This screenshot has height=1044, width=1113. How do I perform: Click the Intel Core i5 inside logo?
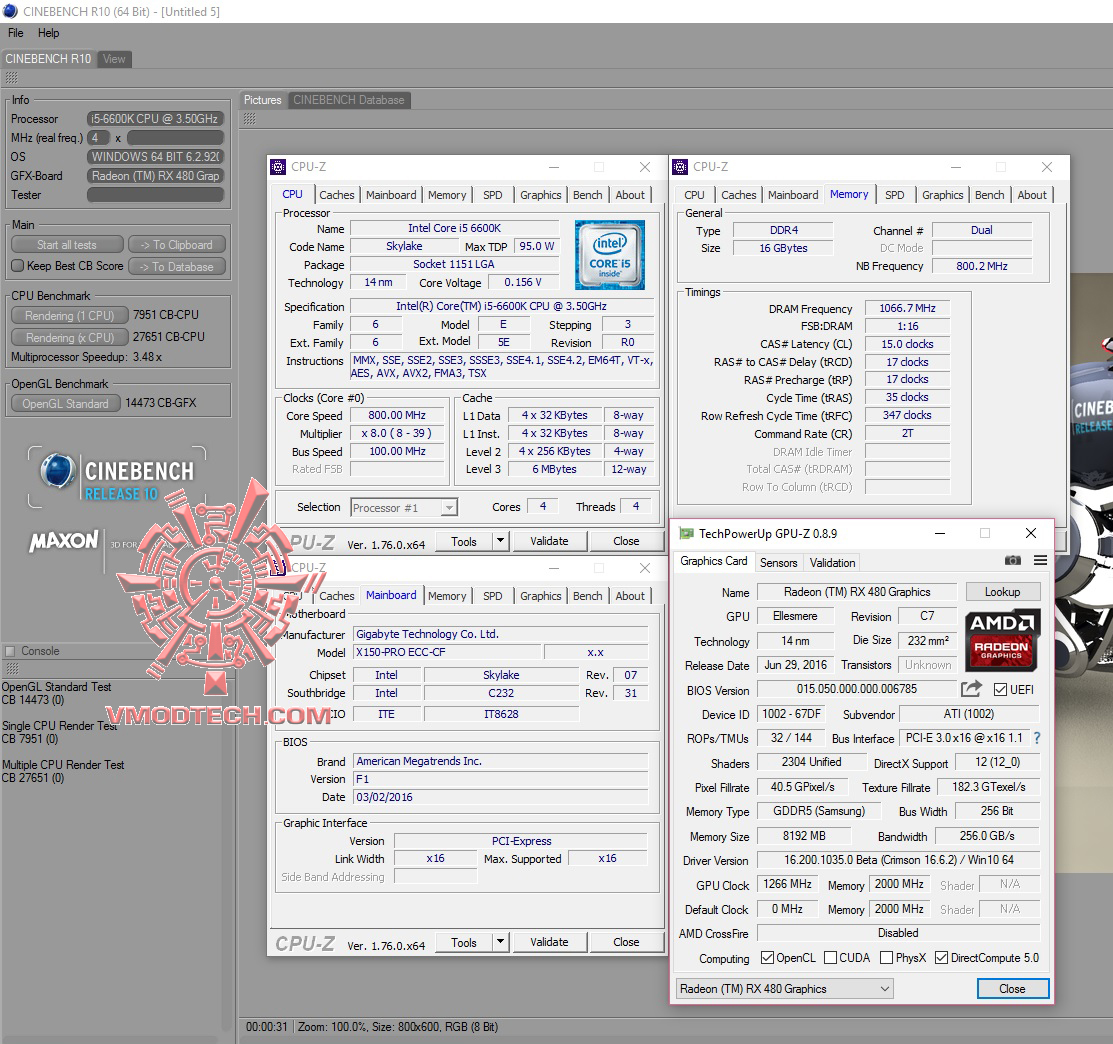point(610,255)
